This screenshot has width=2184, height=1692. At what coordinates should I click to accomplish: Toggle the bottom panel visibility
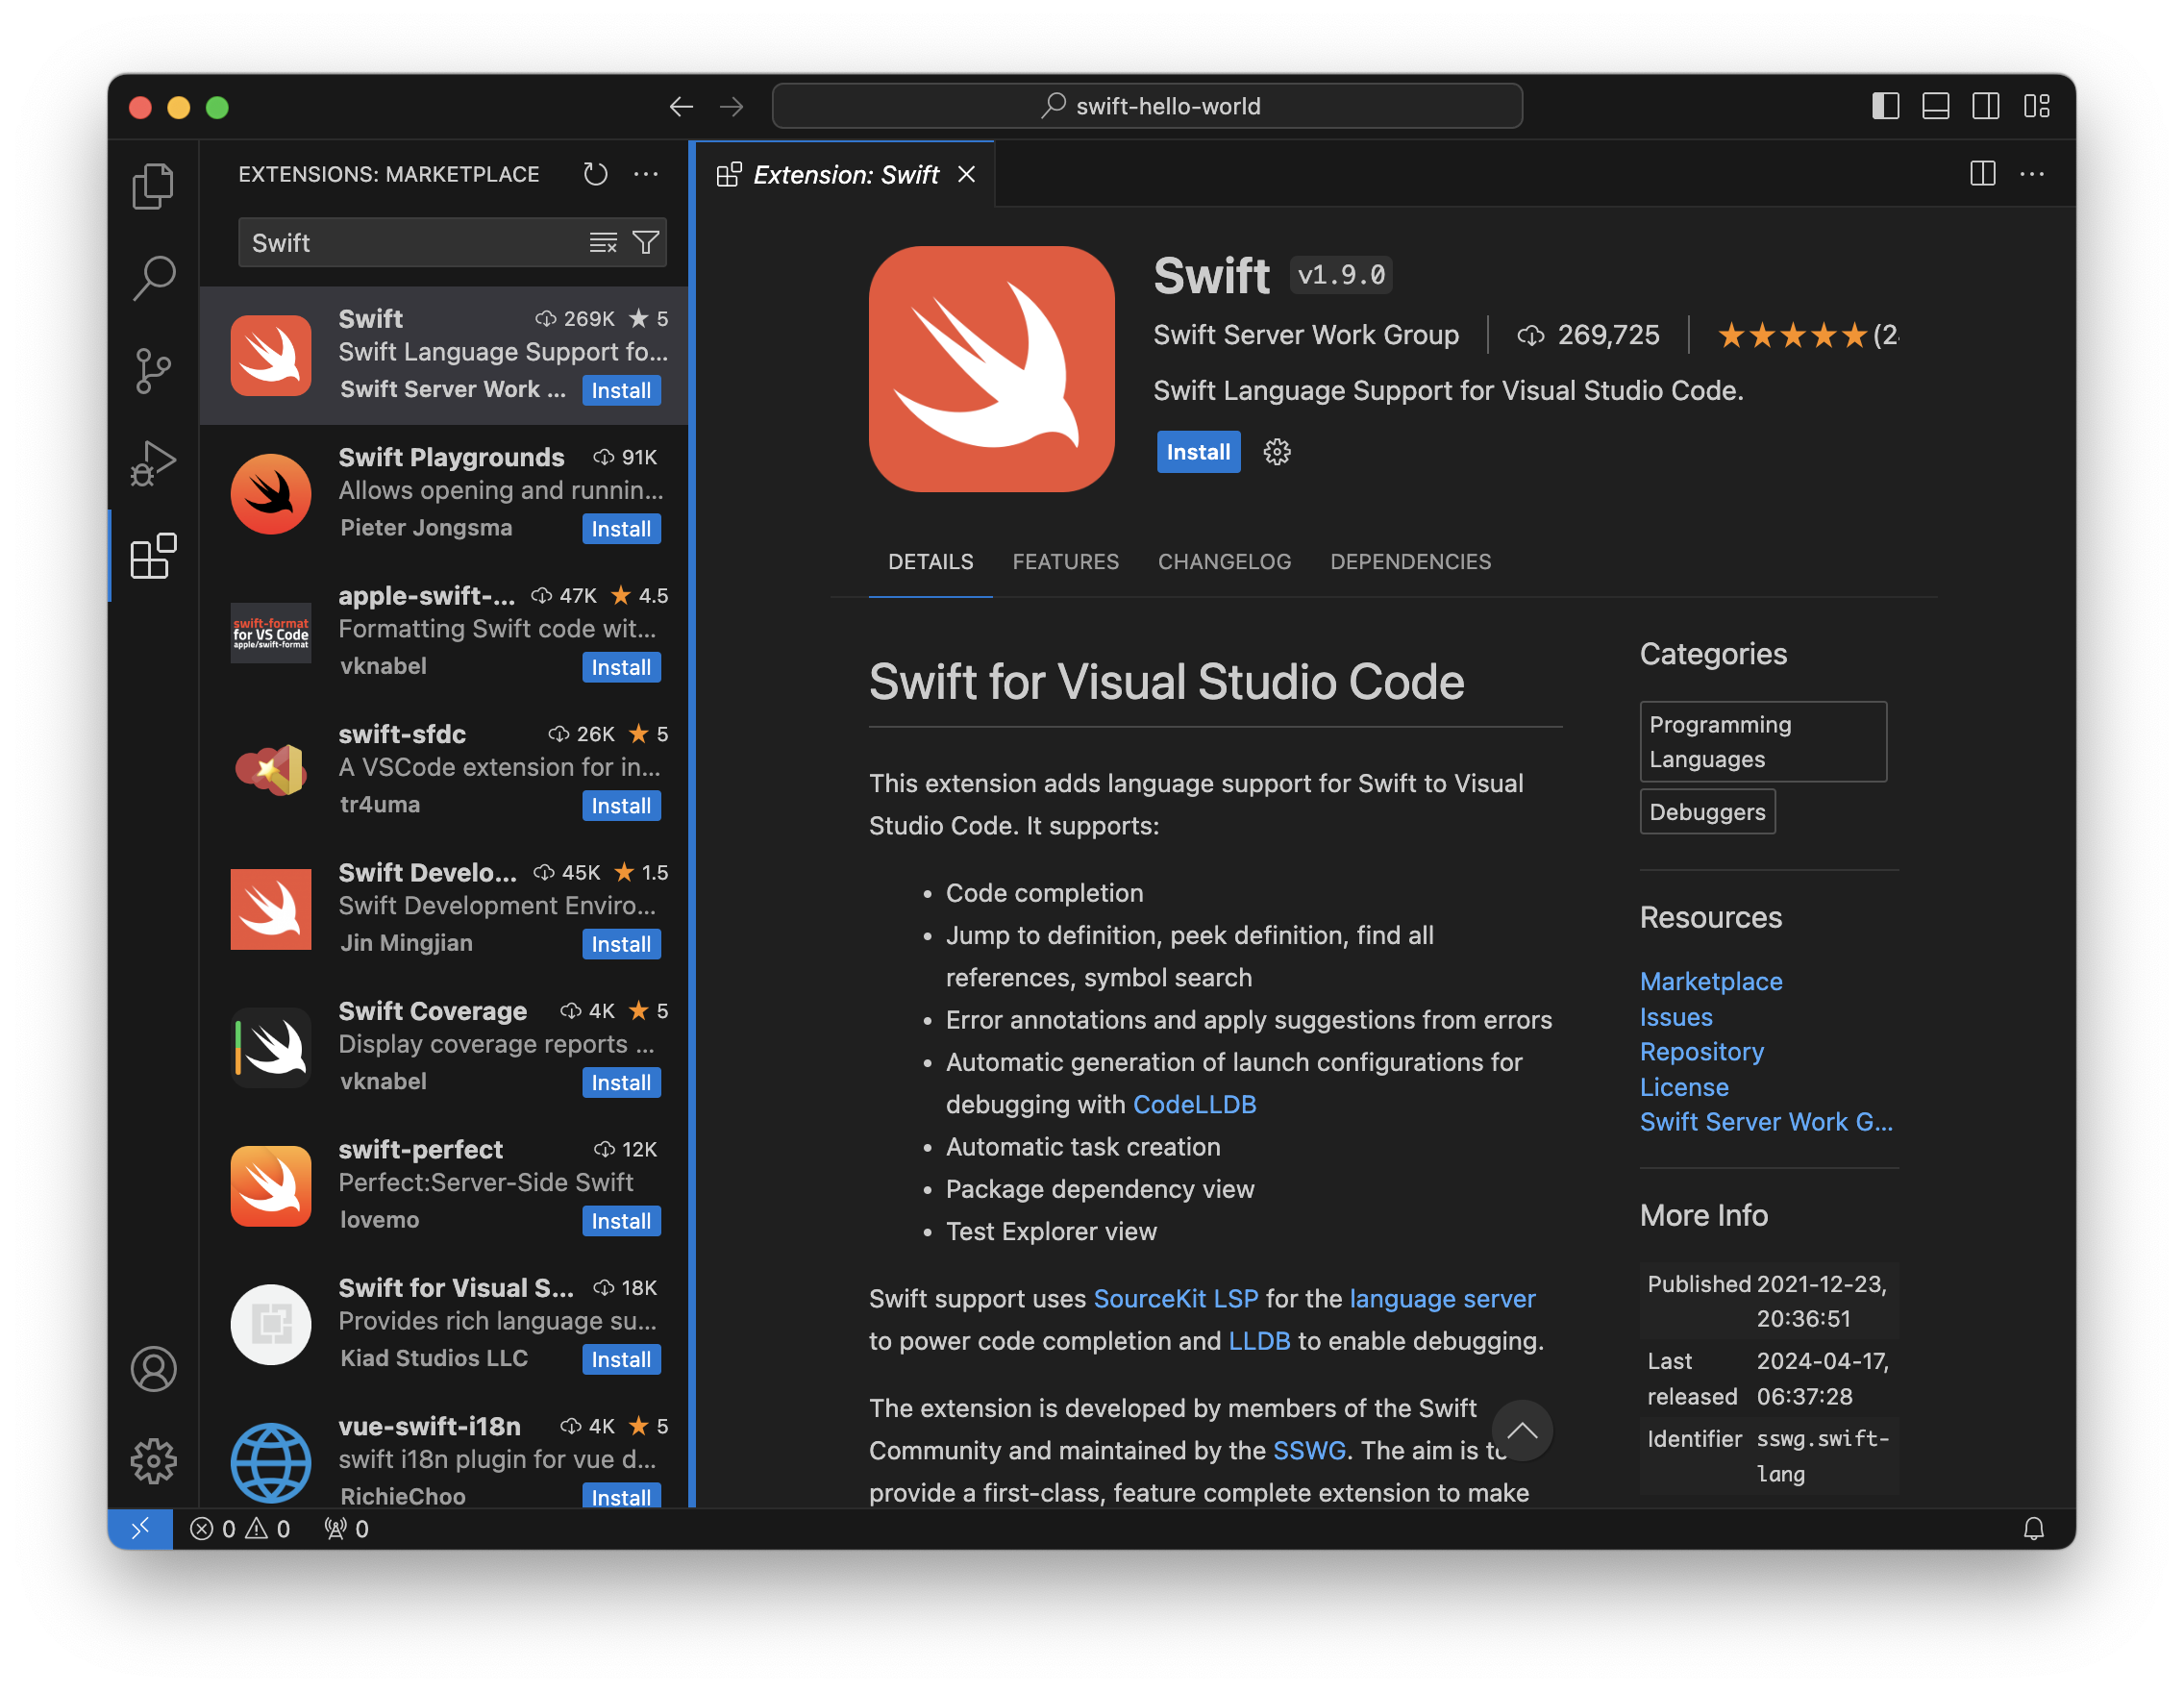[1935, 106]
